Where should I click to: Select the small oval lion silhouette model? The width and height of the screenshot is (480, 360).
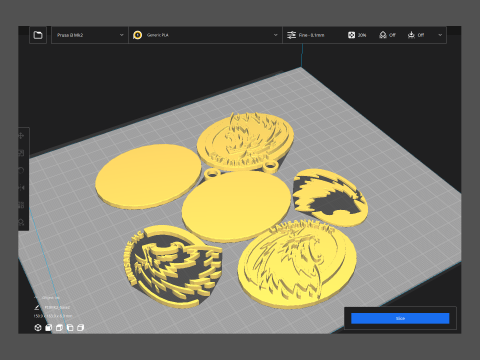pyautogui.click(x=330, y=197)
